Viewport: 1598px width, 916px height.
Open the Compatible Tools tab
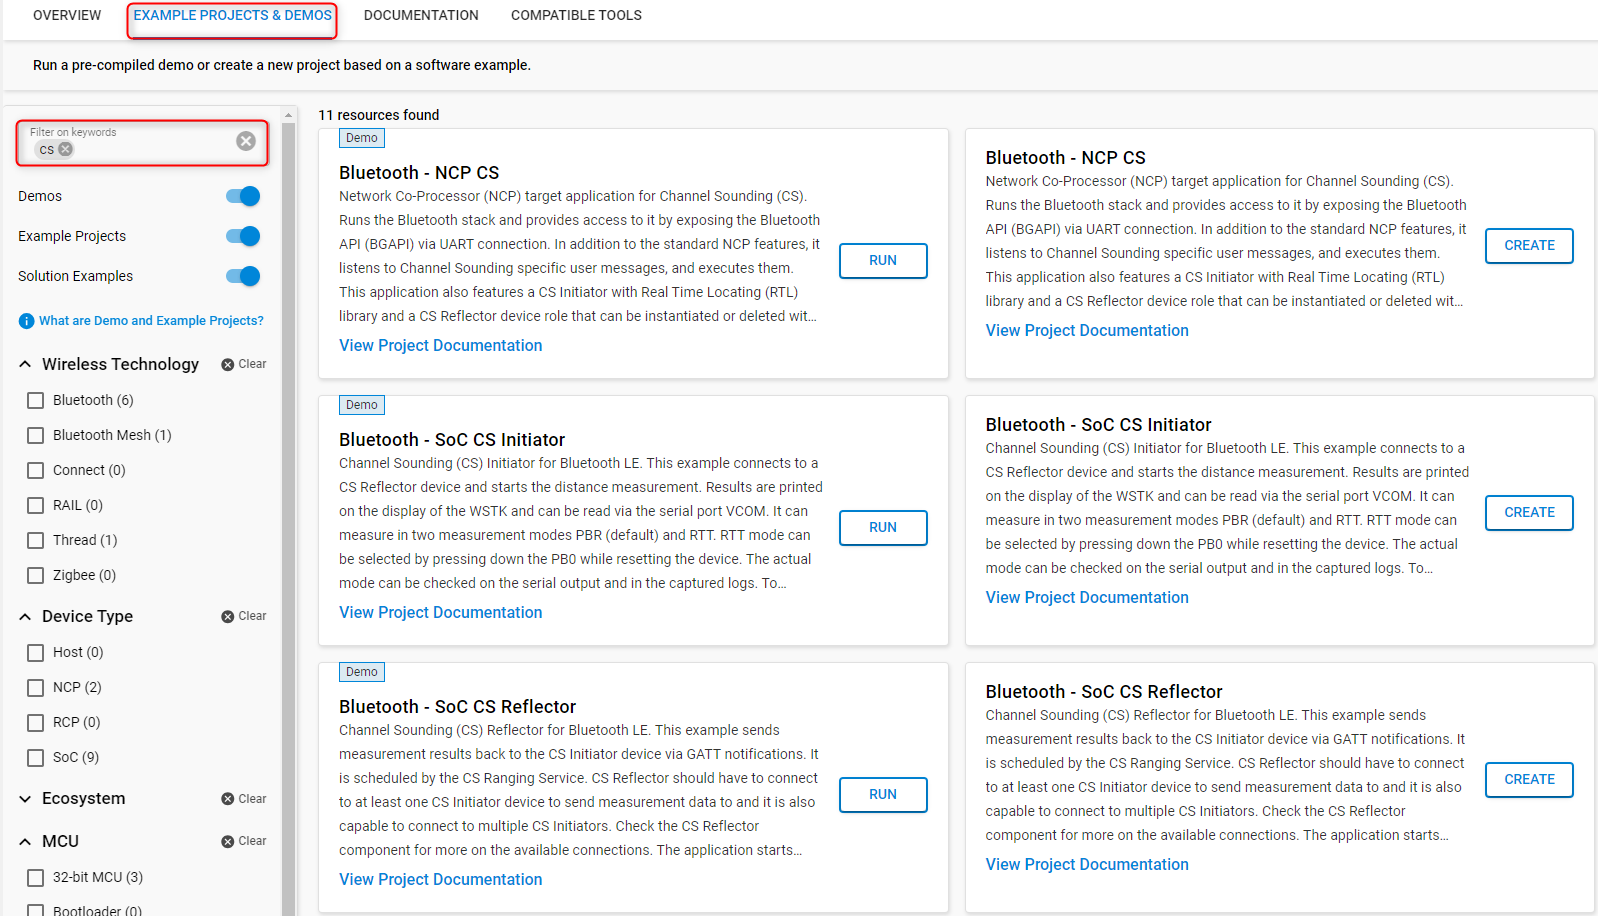coord(576,15)
